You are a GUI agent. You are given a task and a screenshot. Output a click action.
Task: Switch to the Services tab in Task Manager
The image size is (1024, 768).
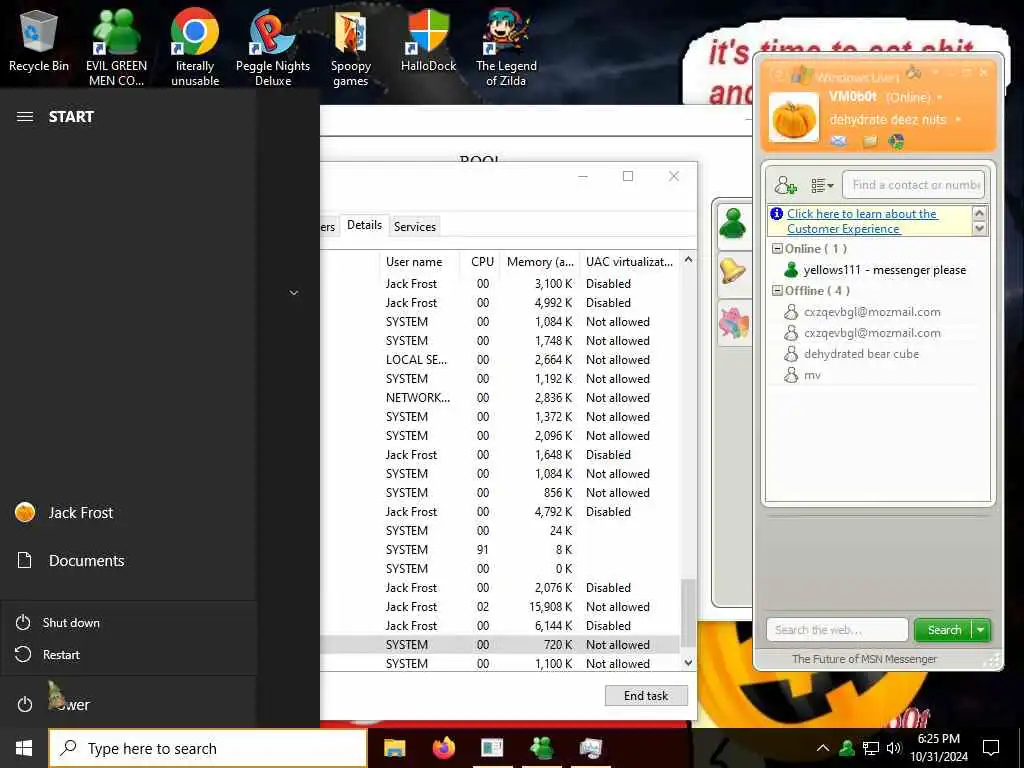click(x=415, y=227)
